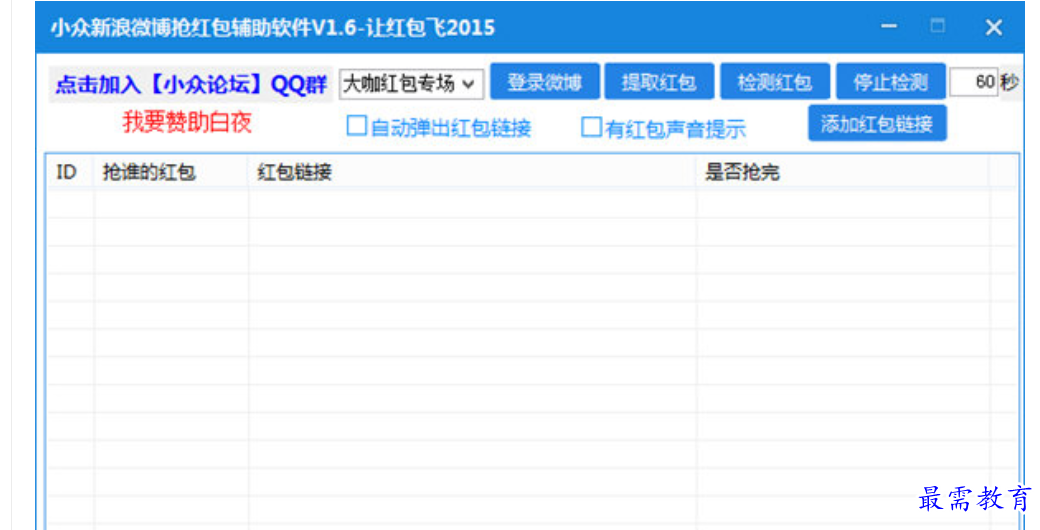Click the 添加红包链接 button

877,123
